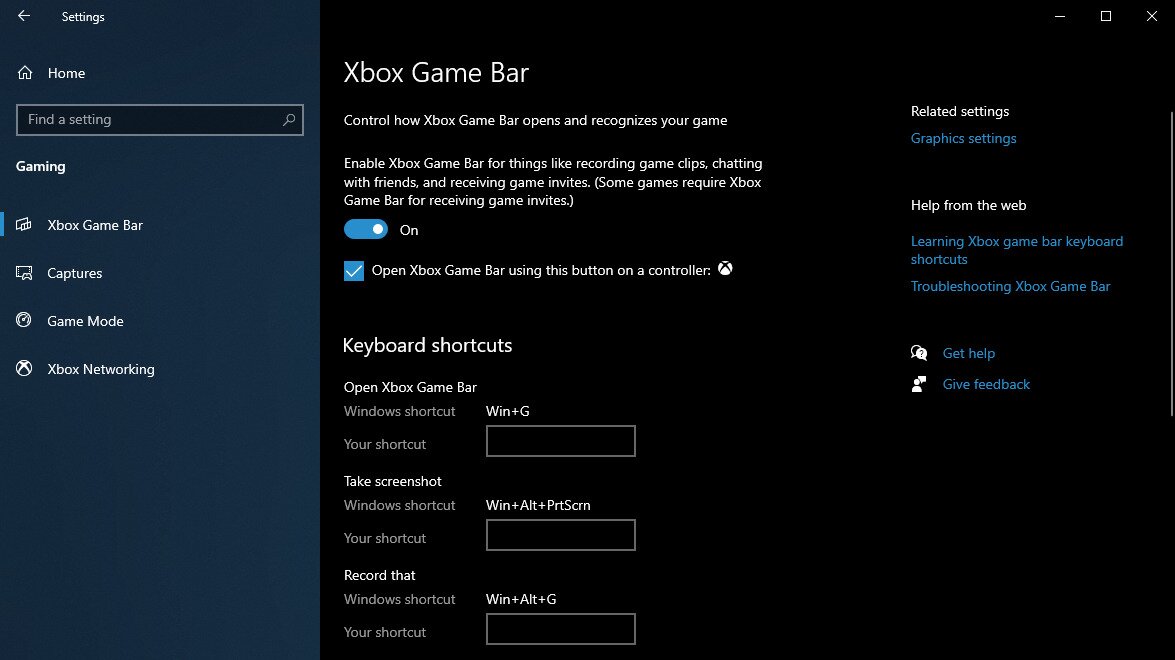Open Game Mode settings
The width and height of the screenshot is (1175, 660).
85,321
